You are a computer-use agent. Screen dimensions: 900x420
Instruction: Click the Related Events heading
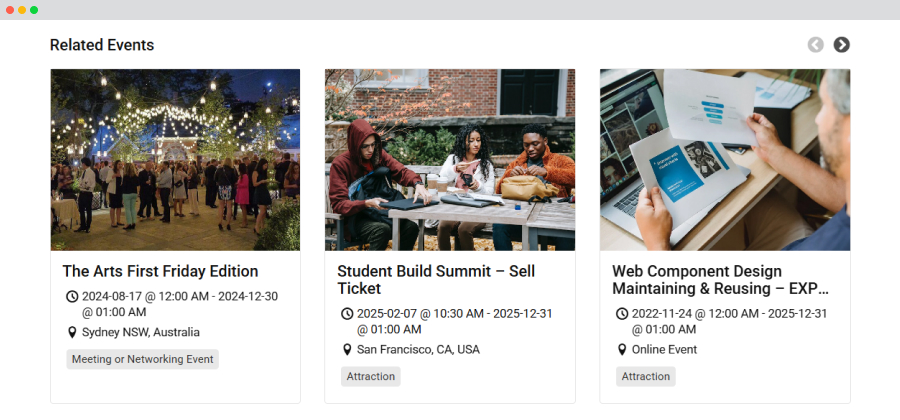(x=102, y=45)
